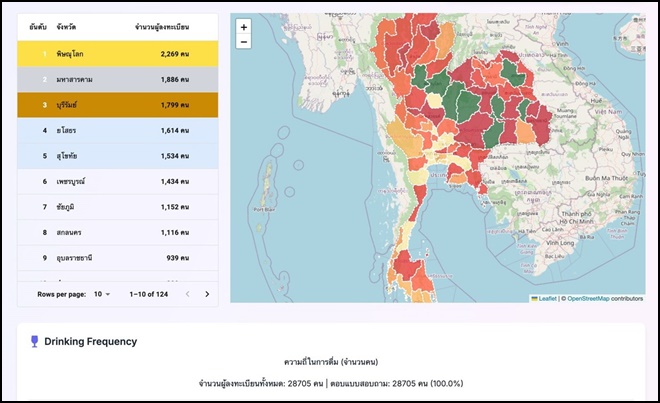This screenshot has width=660, height=403.
Task: Click the wine glass Drinking Frequency icon
Action: (x=35, y=342)
